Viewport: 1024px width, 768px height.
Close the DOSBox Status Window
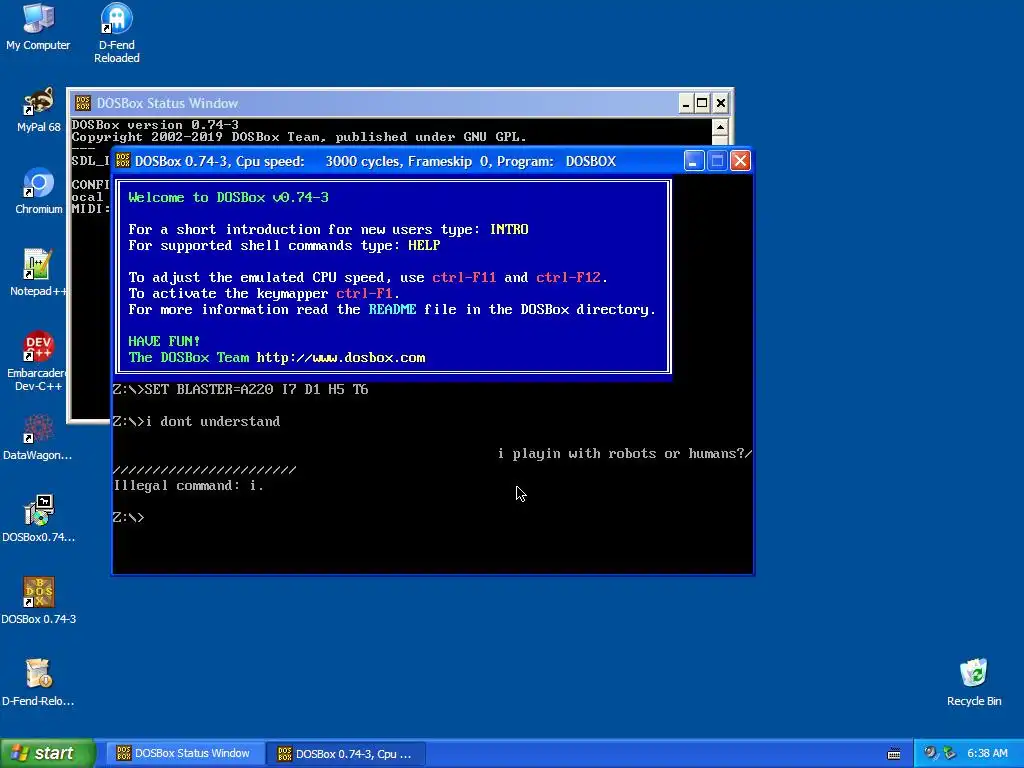(720, 103)
